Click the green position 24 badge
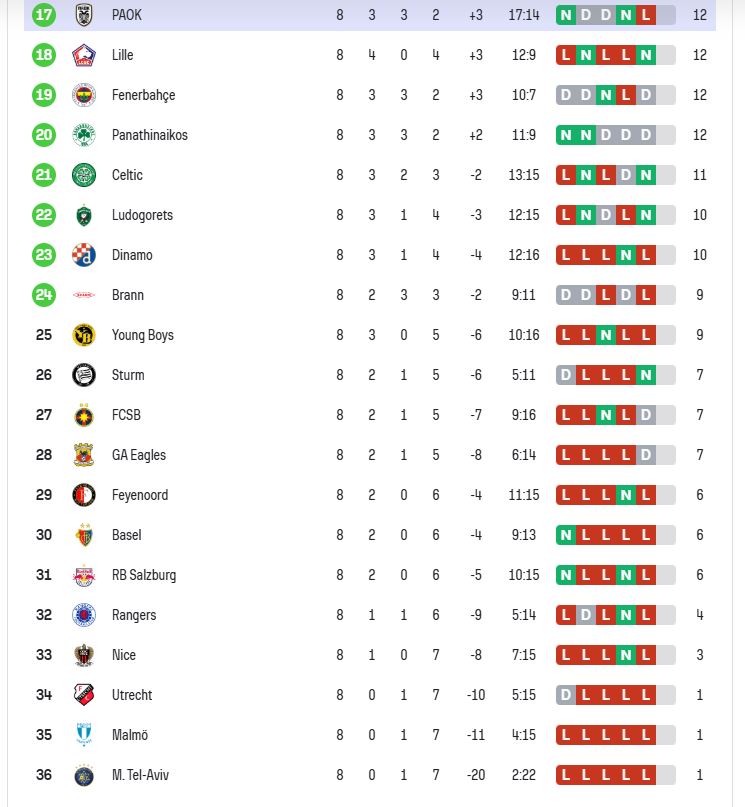This screenshot has width=745, height=807. coord(43,295)
